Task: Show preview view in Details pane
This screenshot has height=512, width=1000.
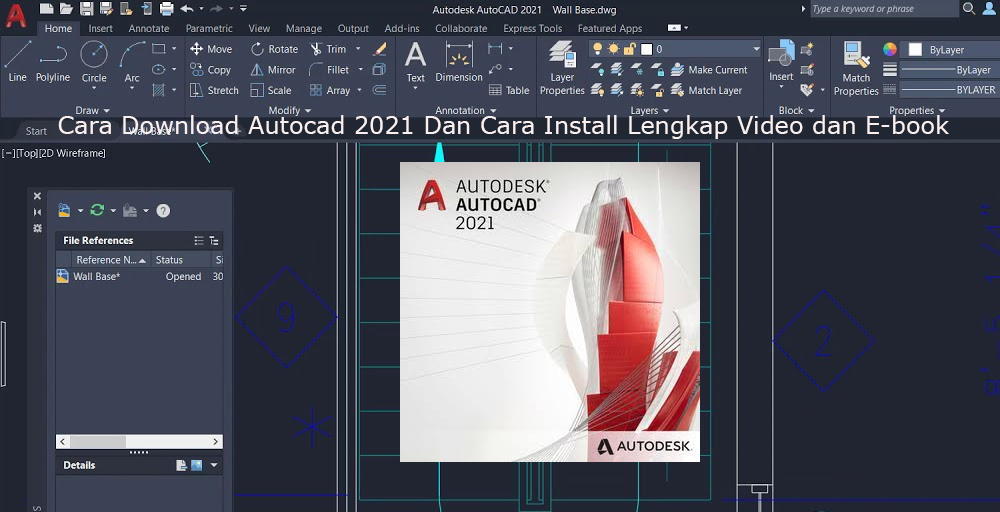Action: tap(196, 465)
